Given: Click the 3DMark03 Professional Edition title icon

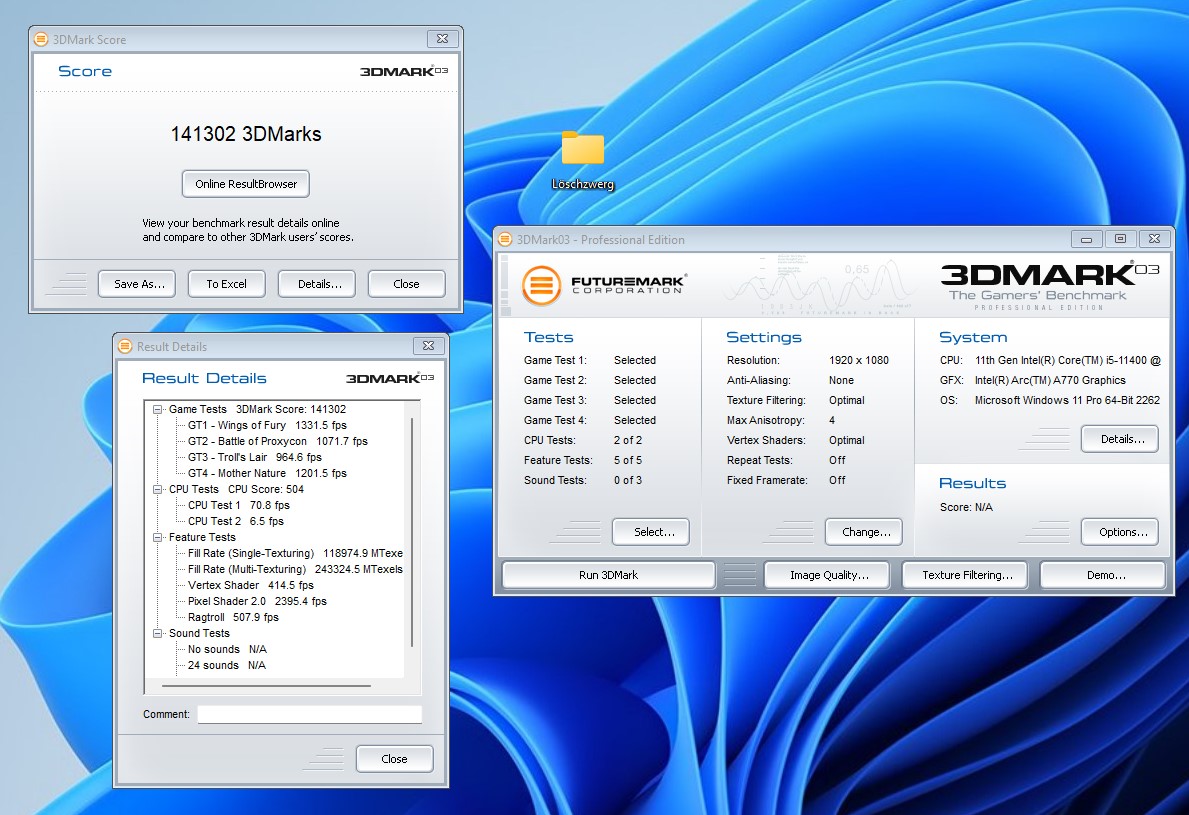Looking at the screenshot, I should click(505, 240).
